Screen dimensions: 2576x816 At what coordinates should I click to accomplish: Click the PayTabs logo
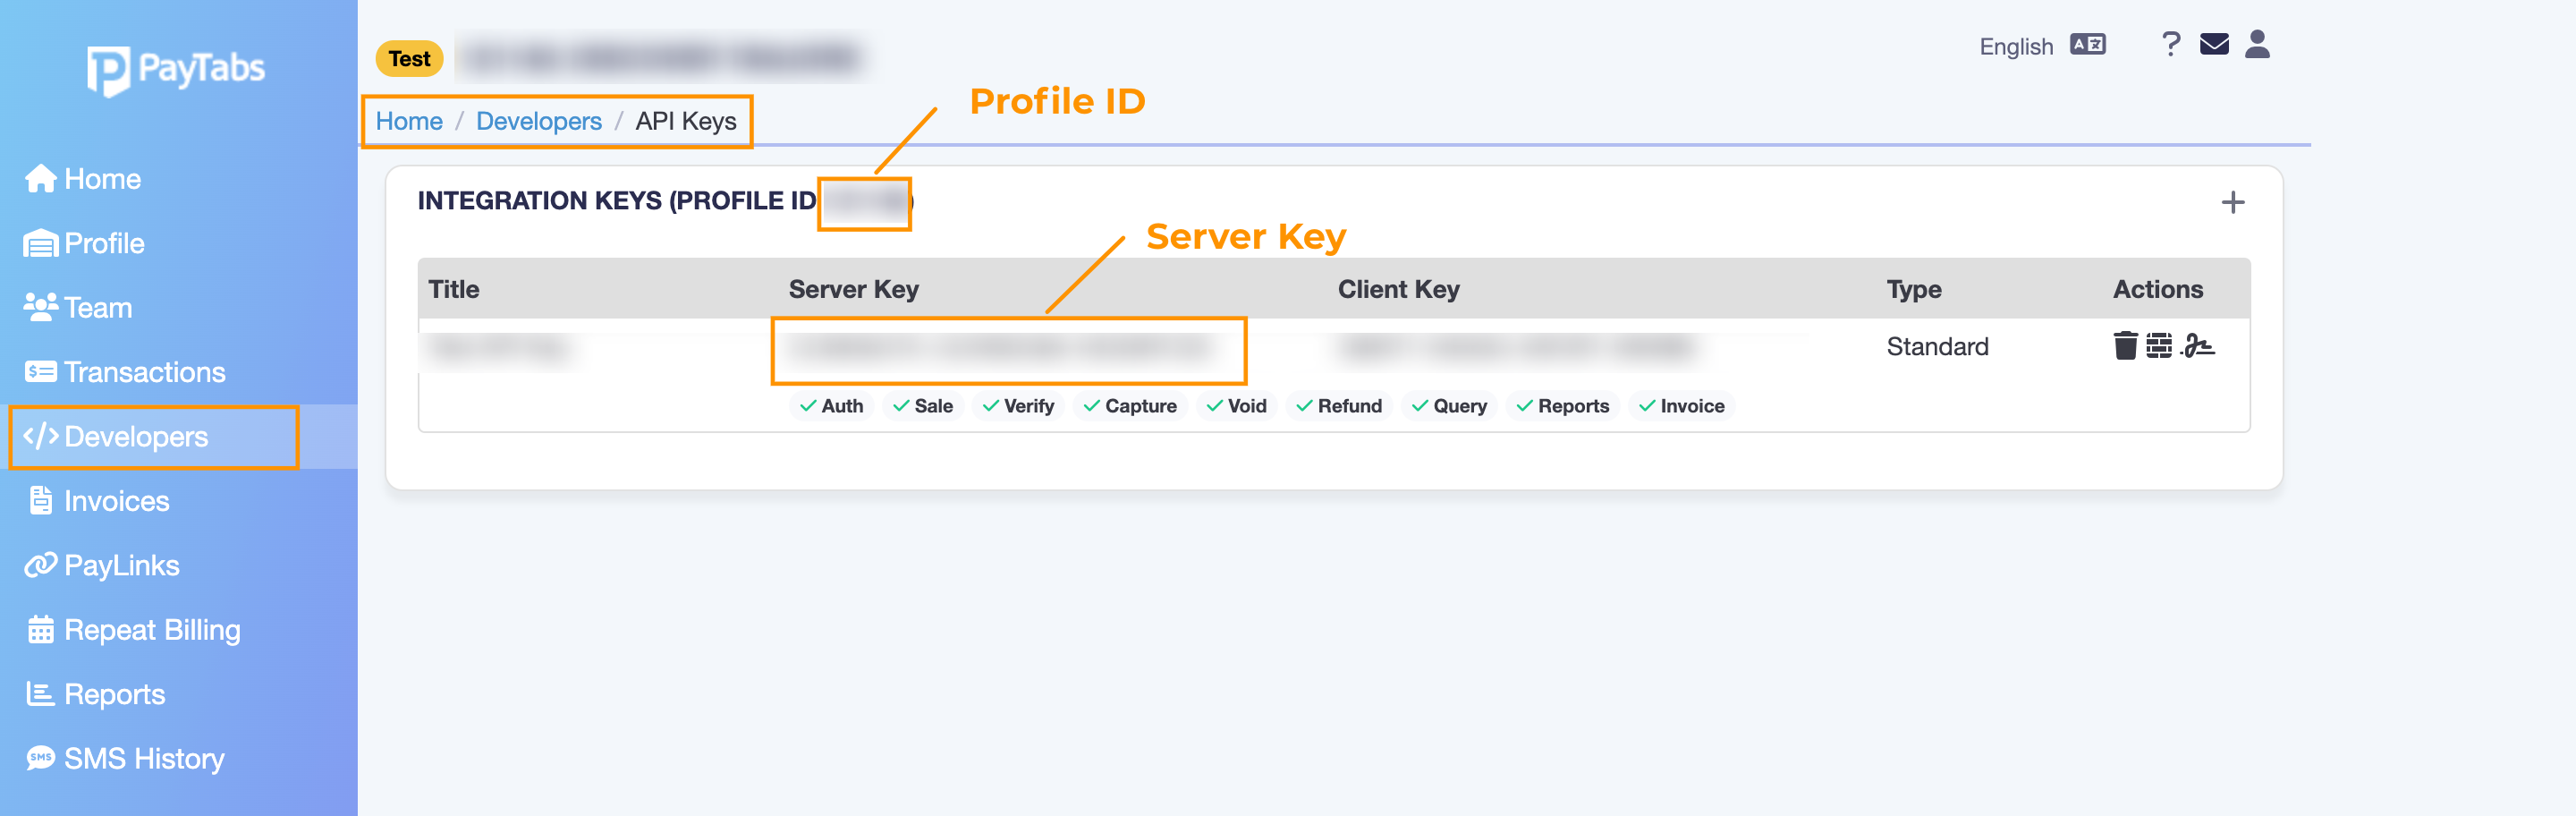176,70
